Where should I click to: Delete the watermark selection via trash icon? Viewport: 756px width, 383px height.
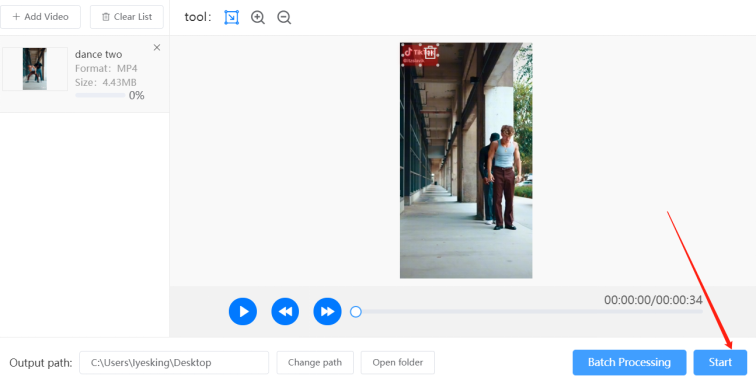click(x=430, y=53)
